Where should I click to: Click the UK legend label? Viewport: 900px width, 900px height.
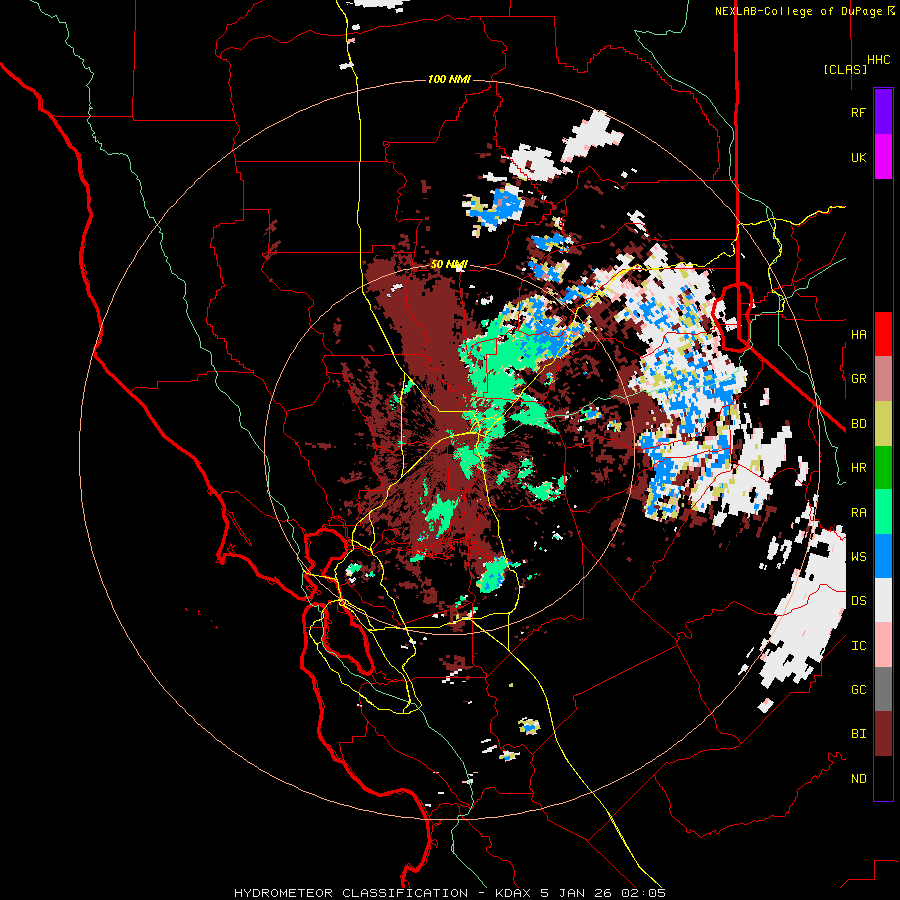pos(858,158)
